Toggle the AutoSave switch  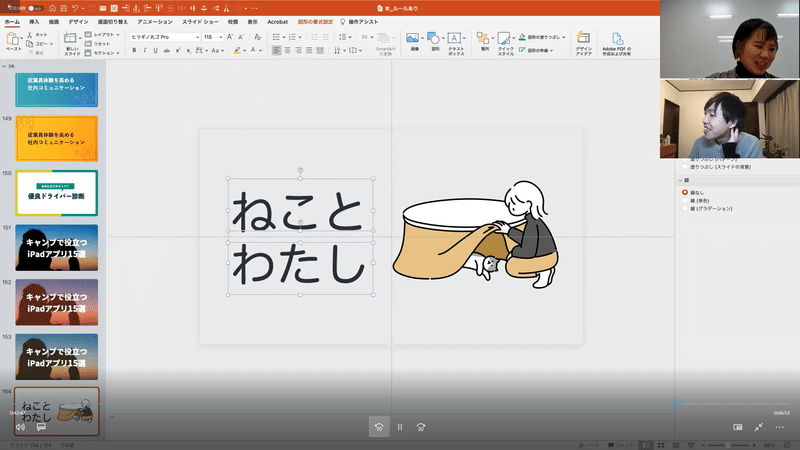point(35,8)
